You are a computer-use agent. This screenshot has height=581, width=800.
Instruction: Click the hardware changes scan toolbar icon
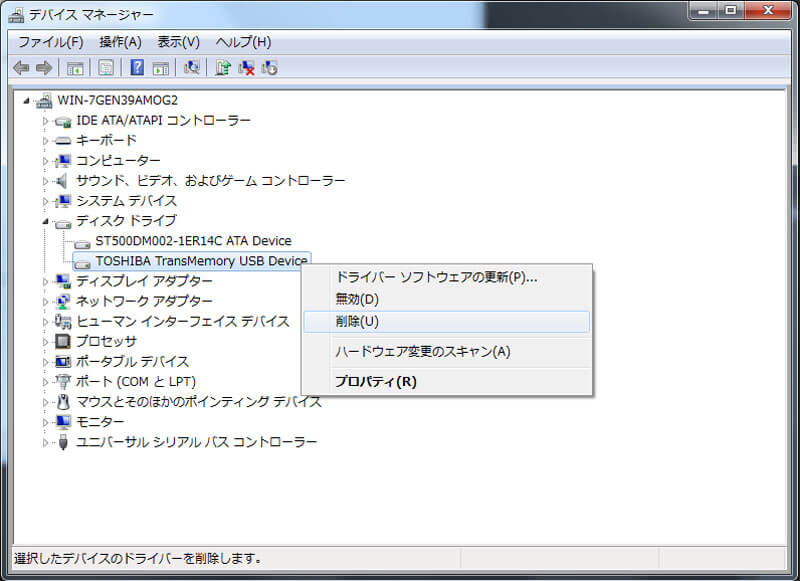point(191,67)
